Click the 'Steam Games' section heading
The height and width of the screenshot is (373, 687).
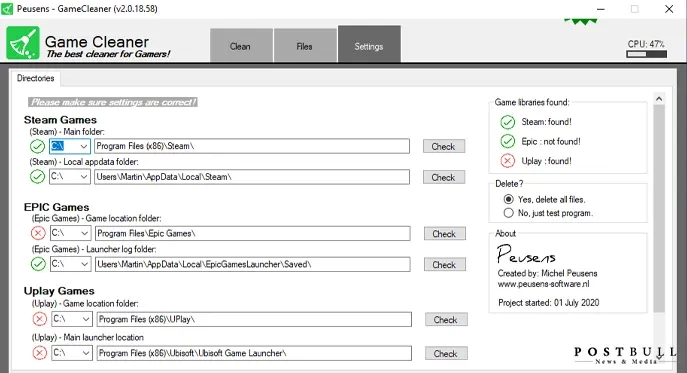[x=60, y=120]
